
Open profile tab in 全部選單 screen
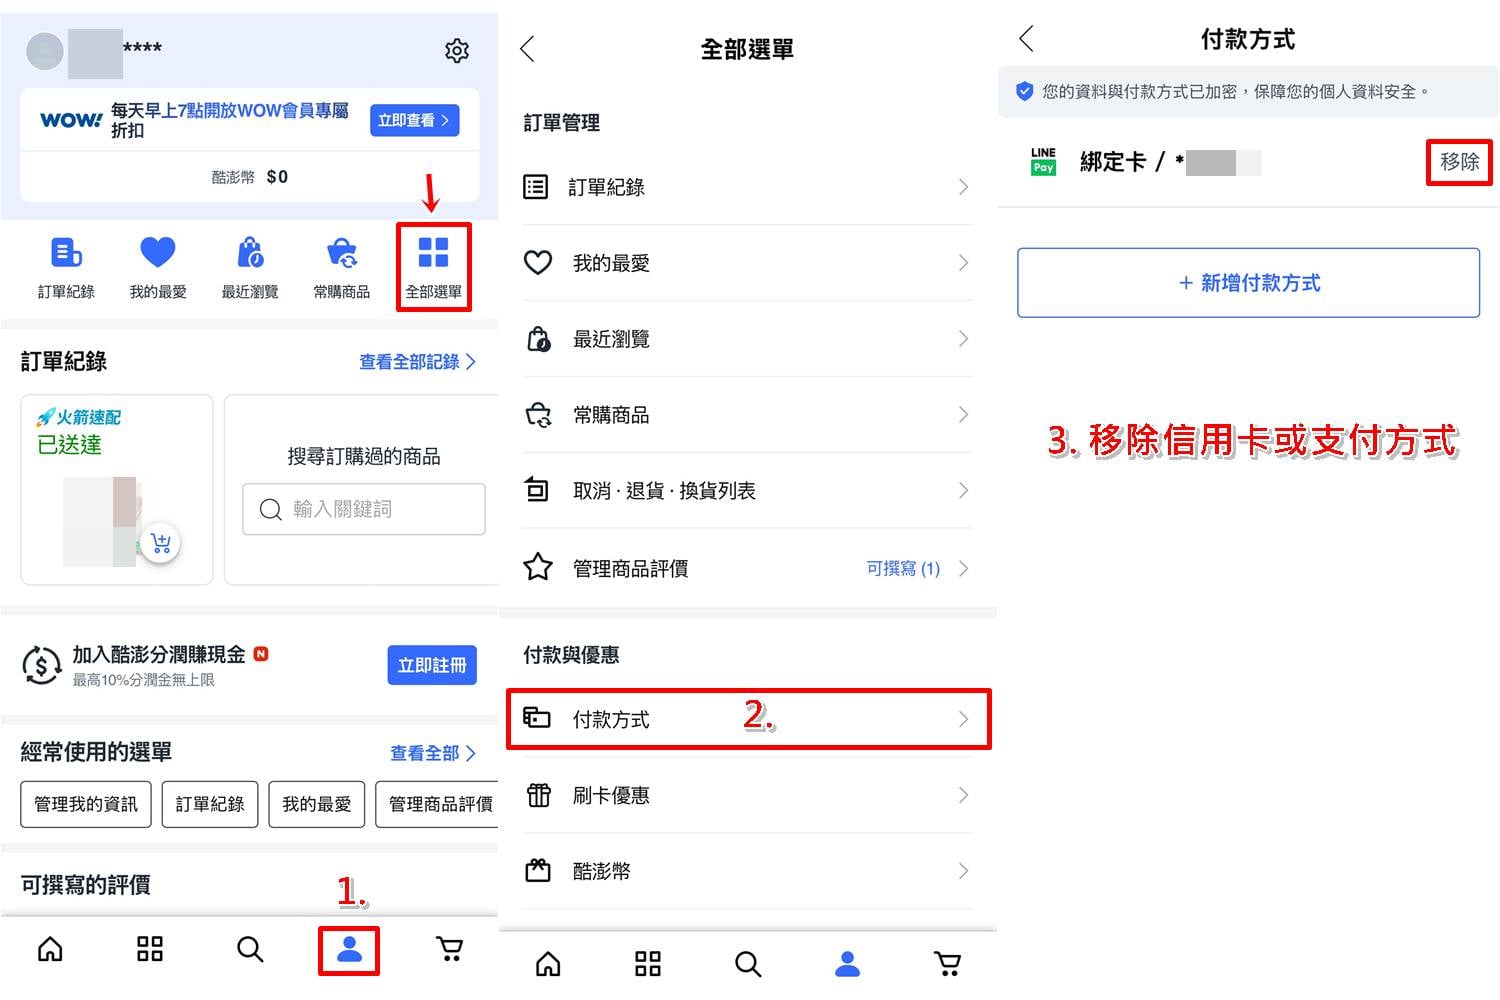848,964
